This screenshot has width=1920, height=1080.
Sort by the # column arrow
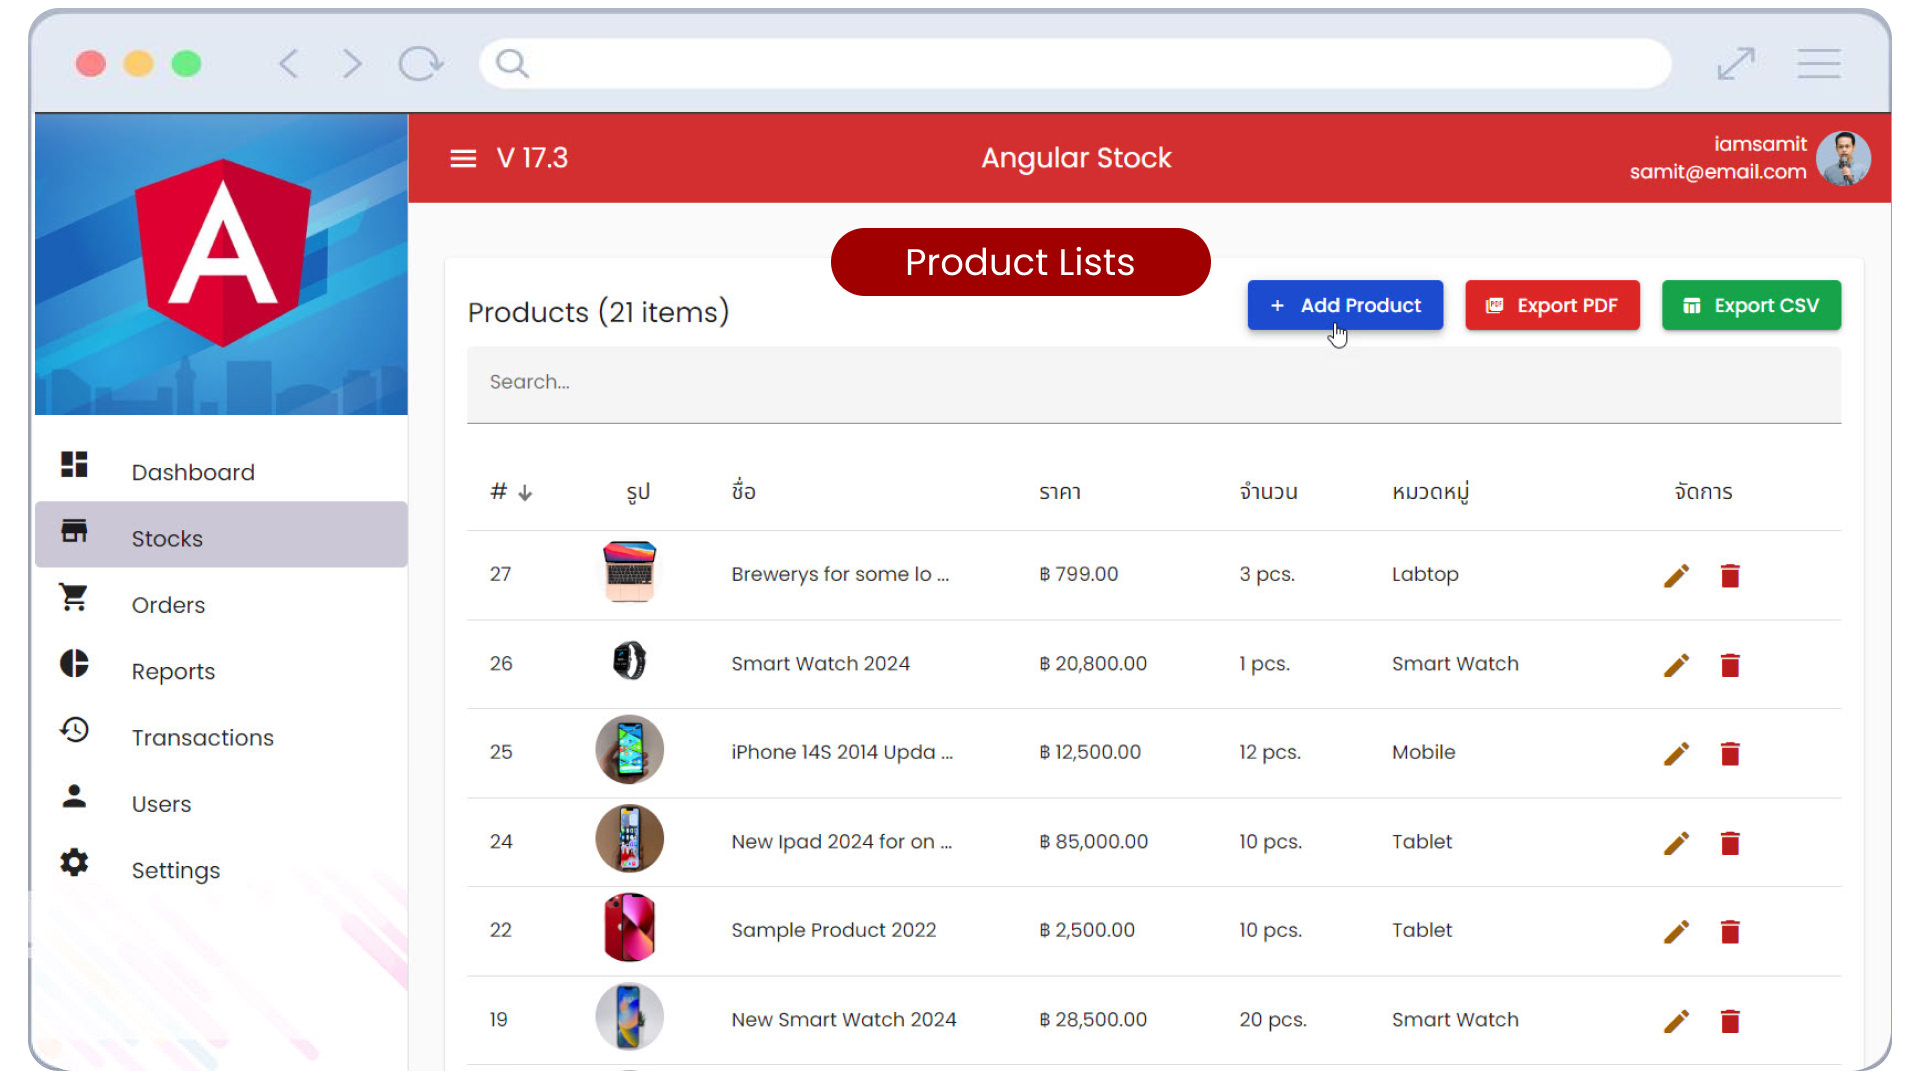(525, 493)
